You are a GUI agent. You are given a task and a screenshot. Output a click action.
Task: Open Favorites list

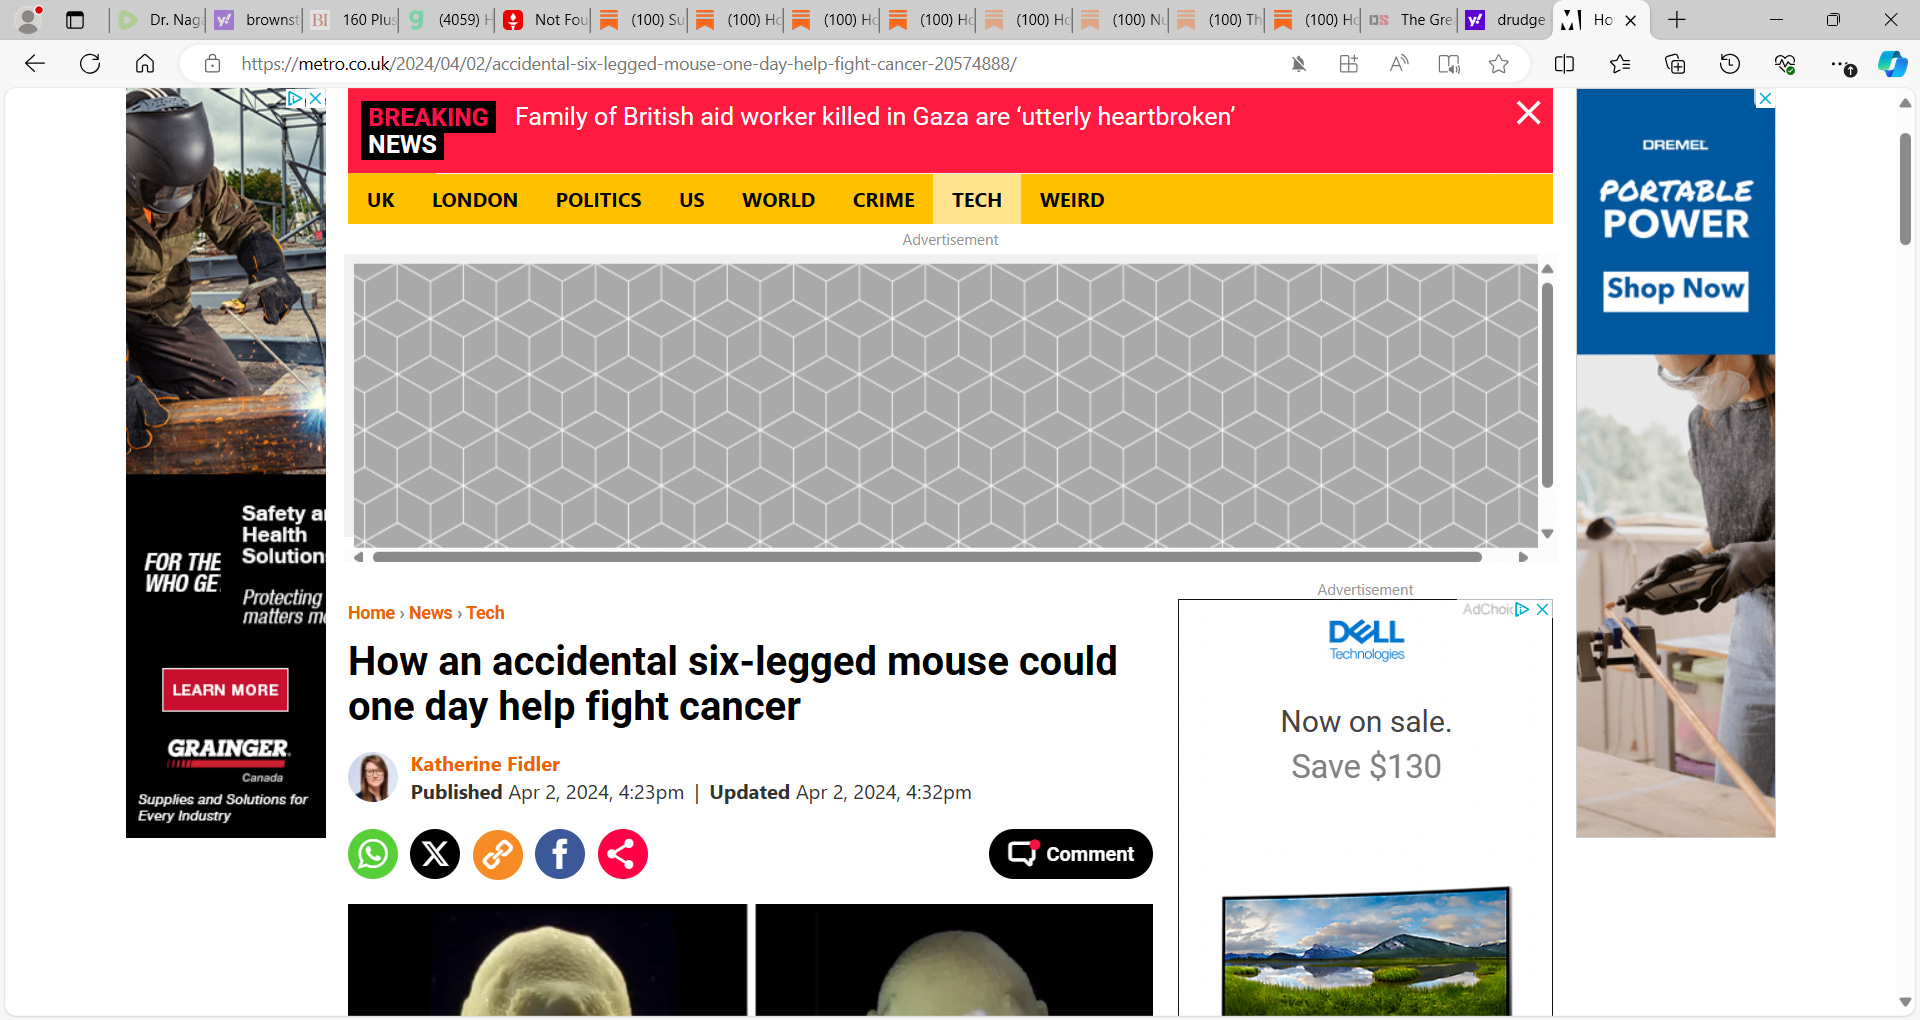pos(1620,64)
